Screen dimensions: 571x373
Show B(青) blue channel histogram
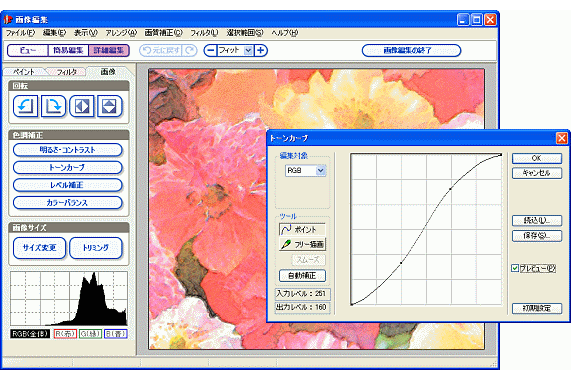tap(115, 334)
